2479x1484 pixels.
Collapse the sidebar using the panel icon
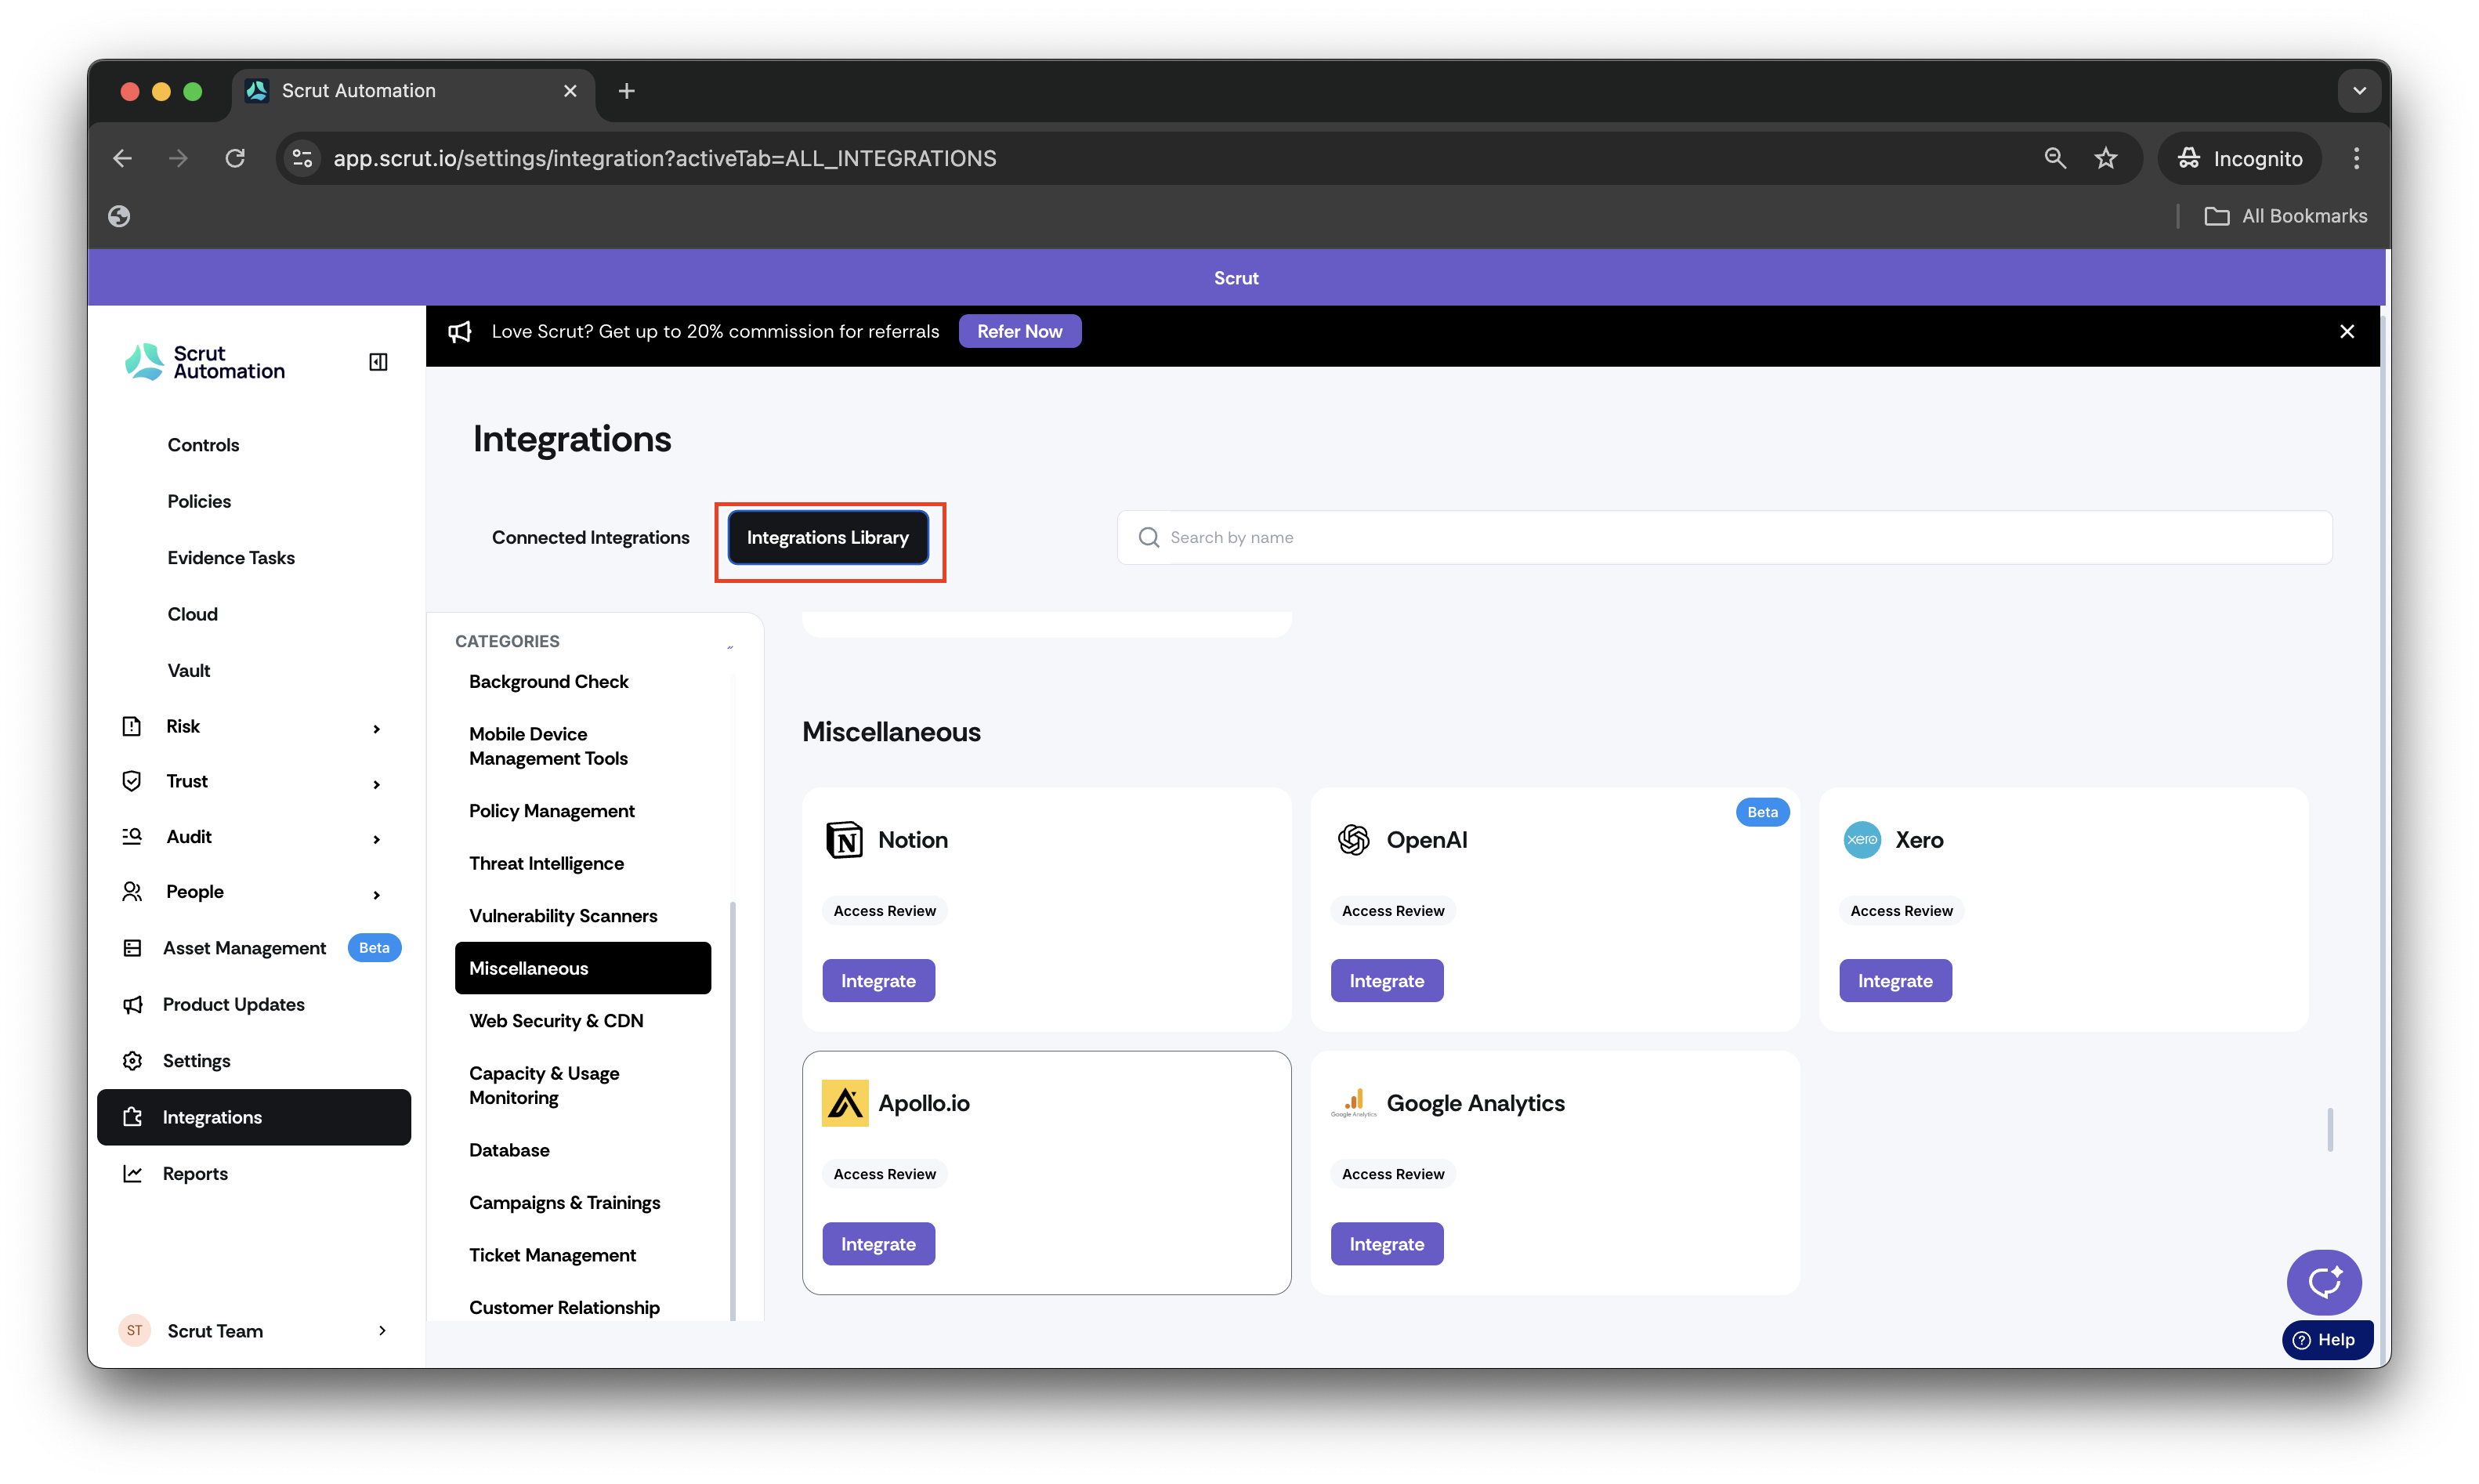coord(378,362)
